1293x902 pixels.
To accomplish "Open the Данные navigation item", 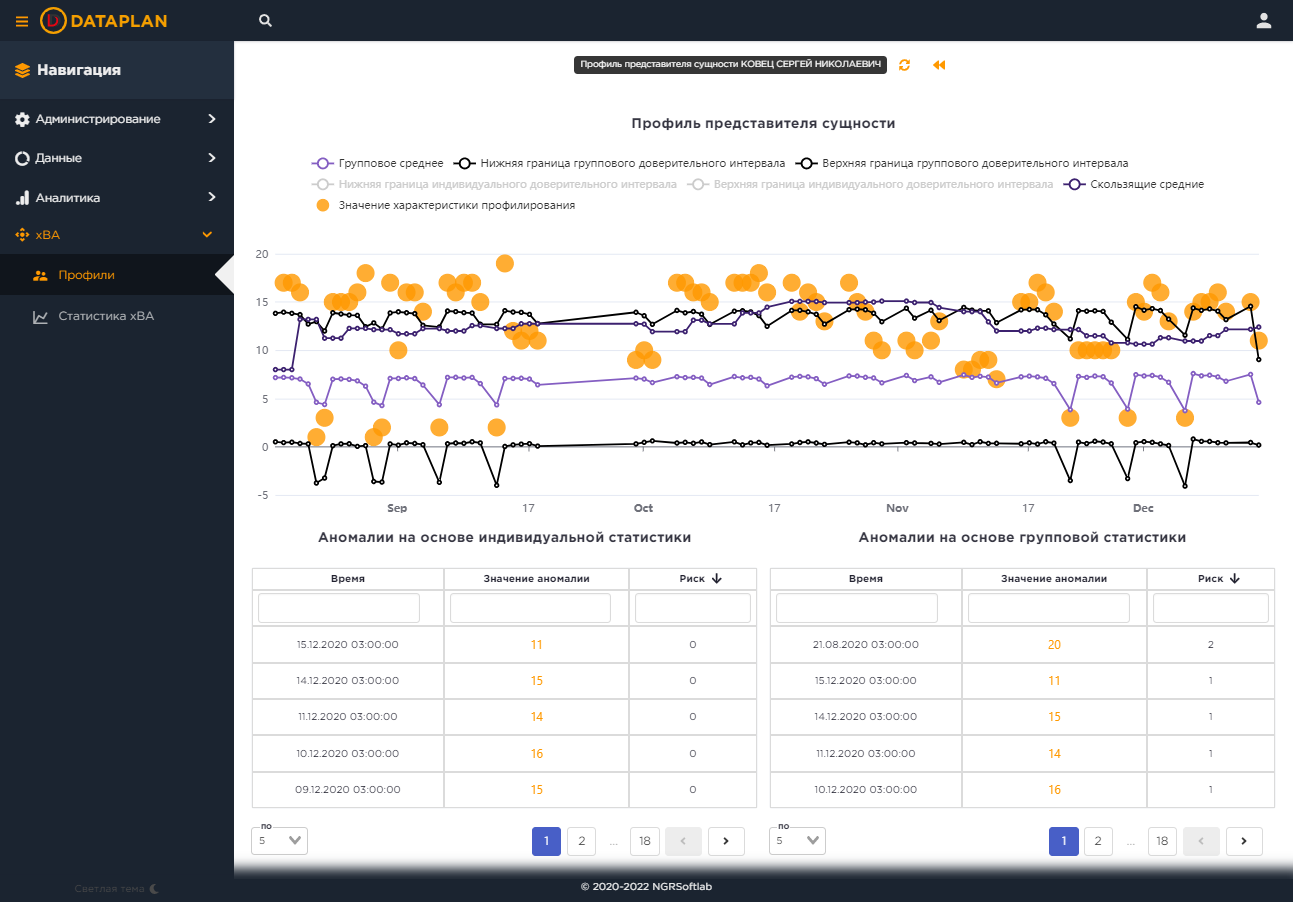I will (117, 158).
